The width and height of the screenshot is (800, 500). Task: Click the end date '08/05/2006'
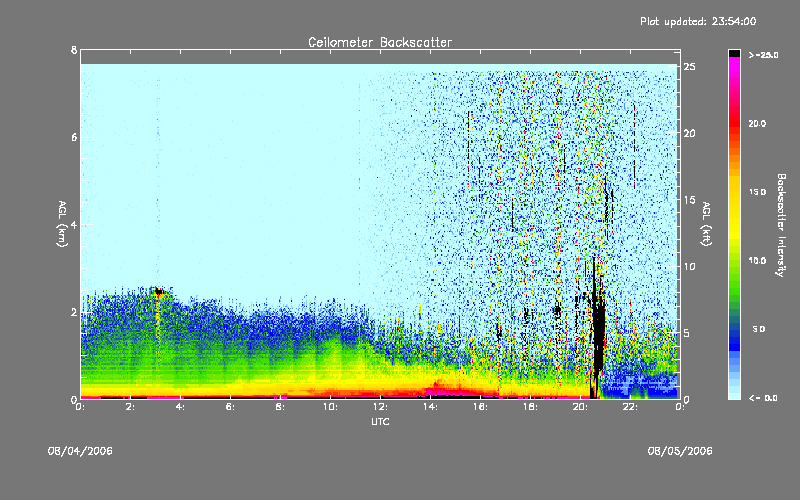click(x=680, y=451)
